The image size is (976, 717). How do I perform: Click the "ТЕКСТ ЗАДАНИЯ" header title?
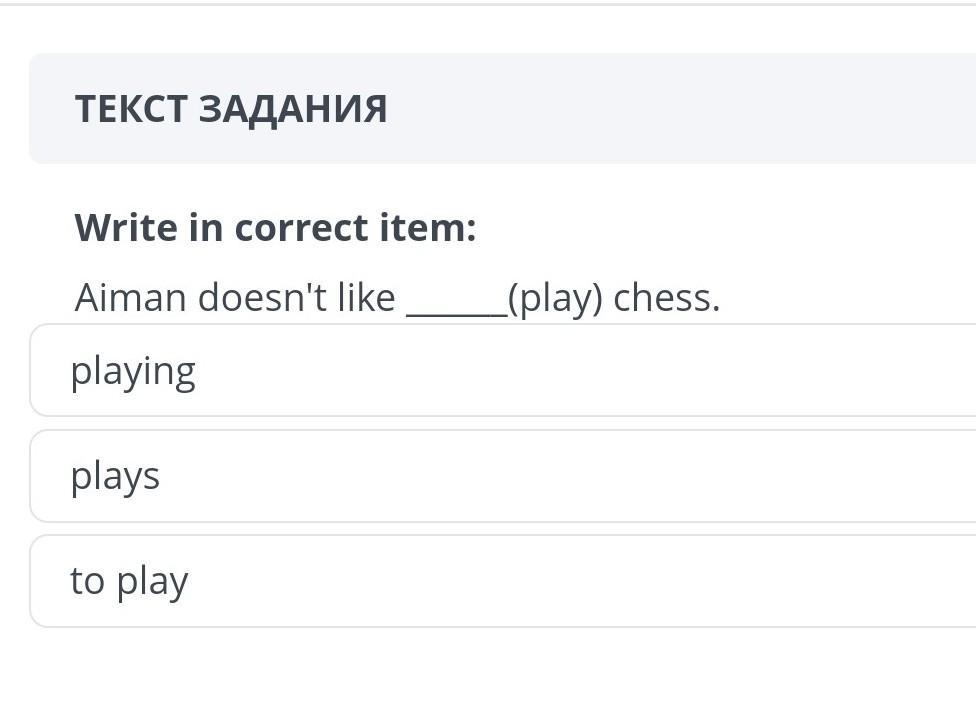click(x=231, y=108)
